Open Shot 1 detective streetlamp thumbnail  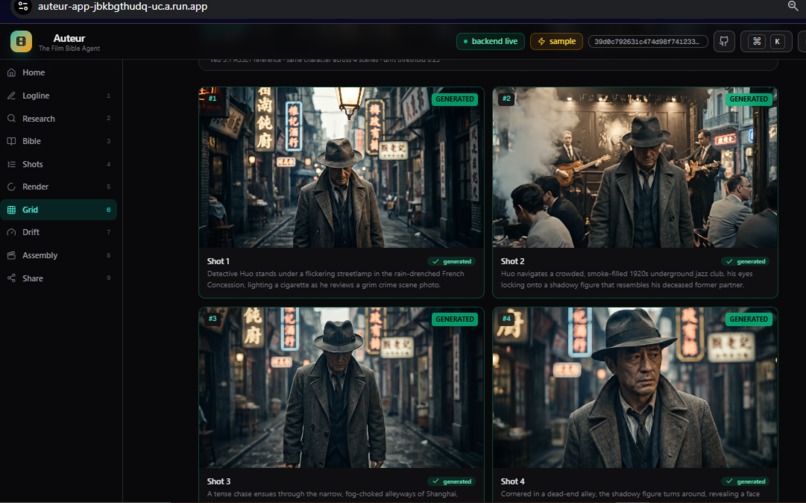coord(341,167)
